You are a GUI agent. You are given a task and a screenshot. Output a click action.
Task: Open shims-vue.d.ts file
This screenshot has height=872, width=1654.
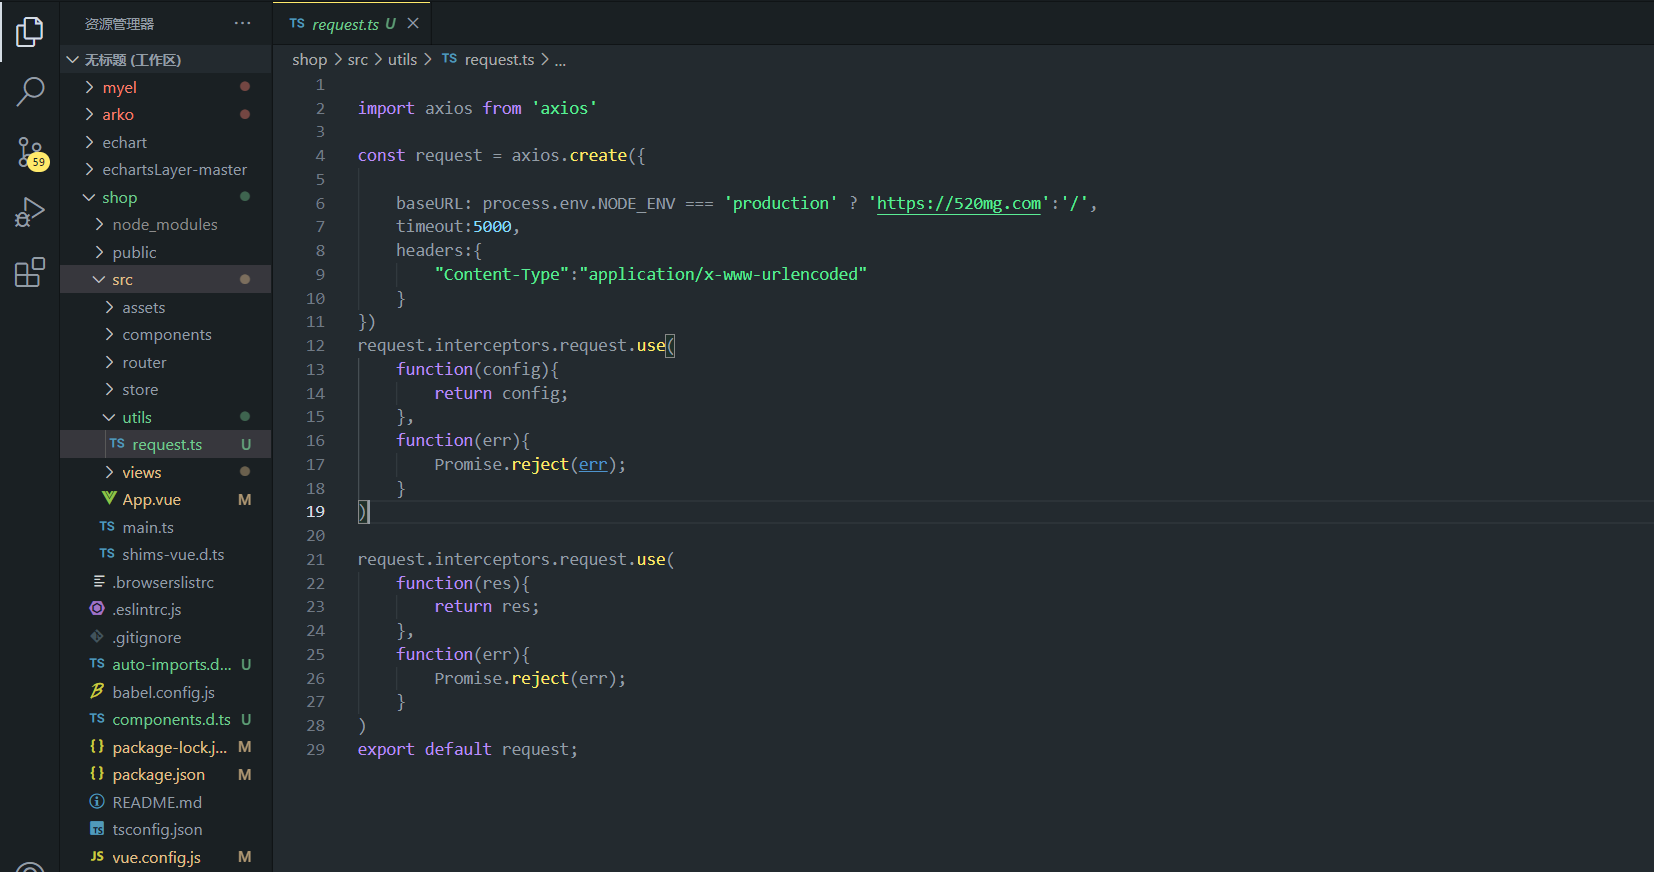pos(166,554)
